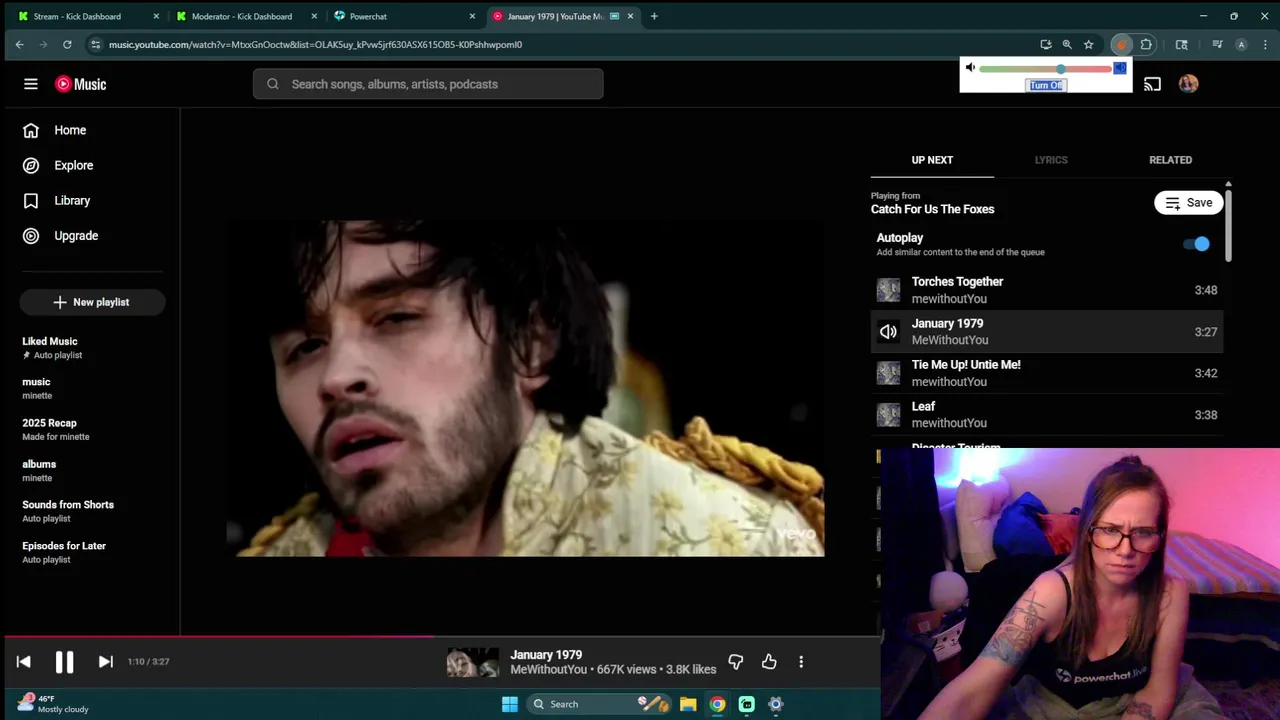Install app icon in address bar
The image size is (1280, 720).
[x=1046, y=44]
